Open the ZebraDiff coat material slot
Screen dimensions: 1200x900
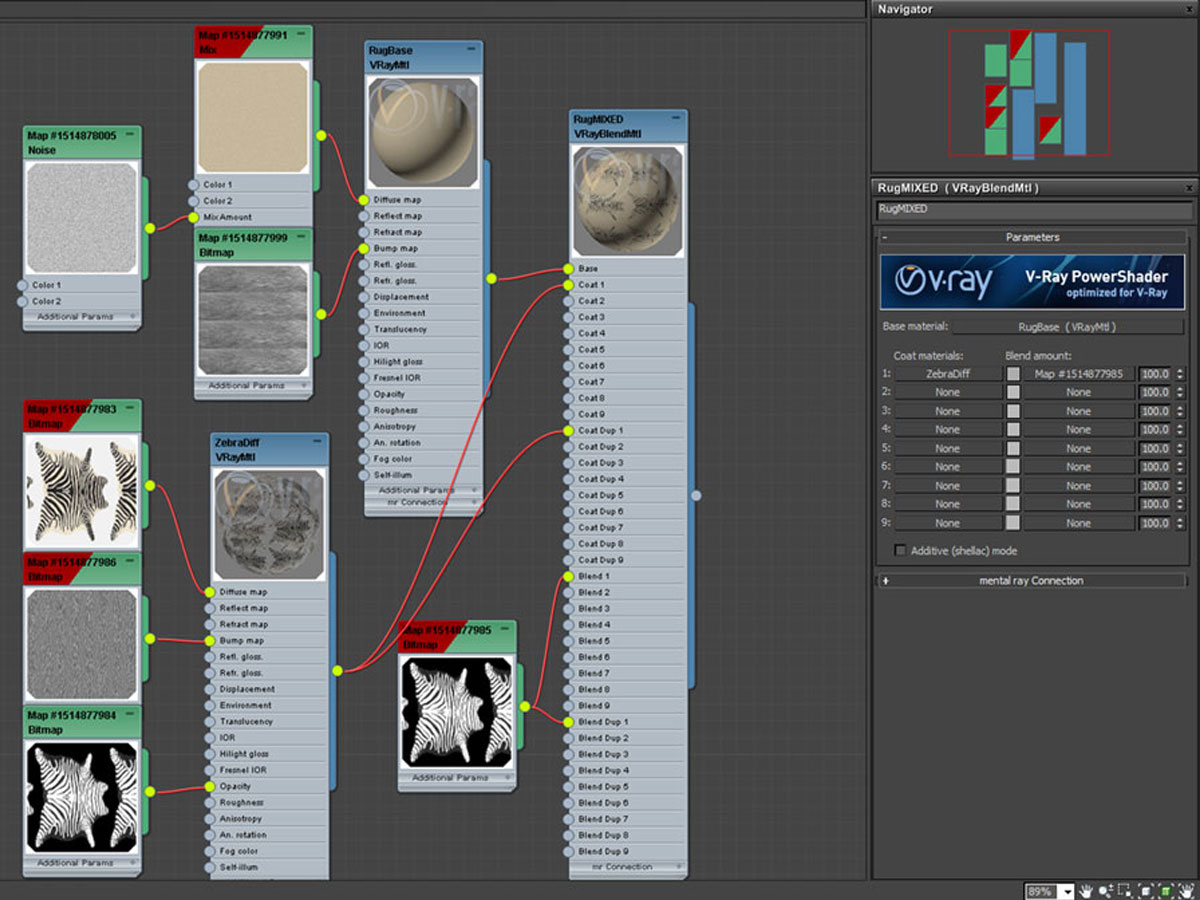(947, 374)
